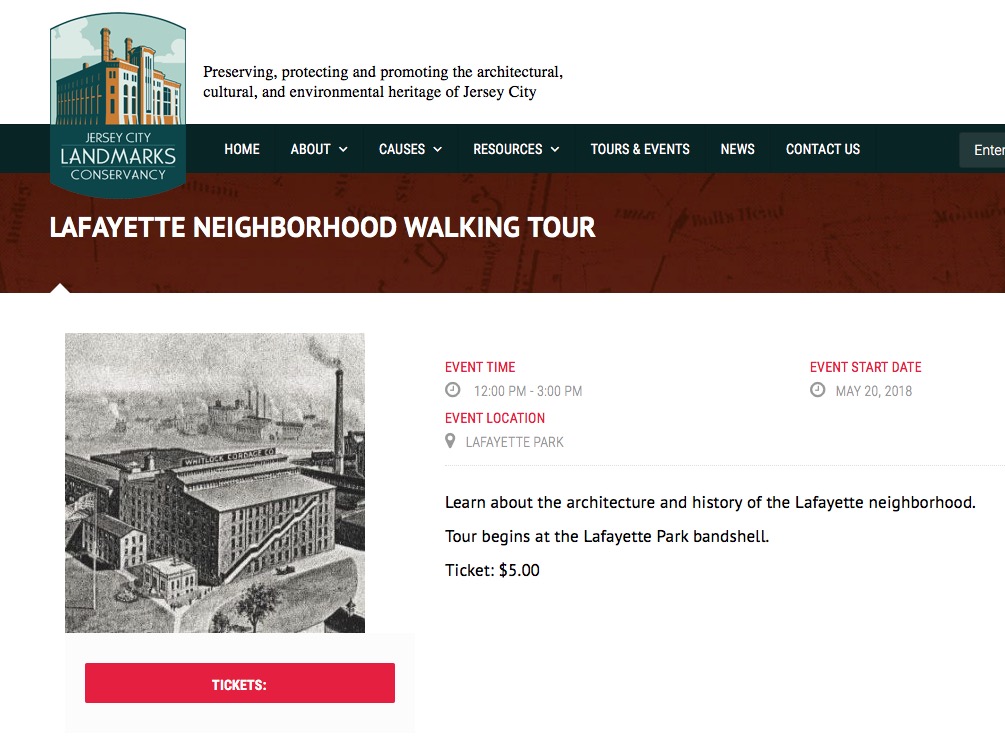Image resolution: width=1005 pixels, height=744 pixels.
Task: Open the Tours & Events menu item
Action: click(640, 149)
